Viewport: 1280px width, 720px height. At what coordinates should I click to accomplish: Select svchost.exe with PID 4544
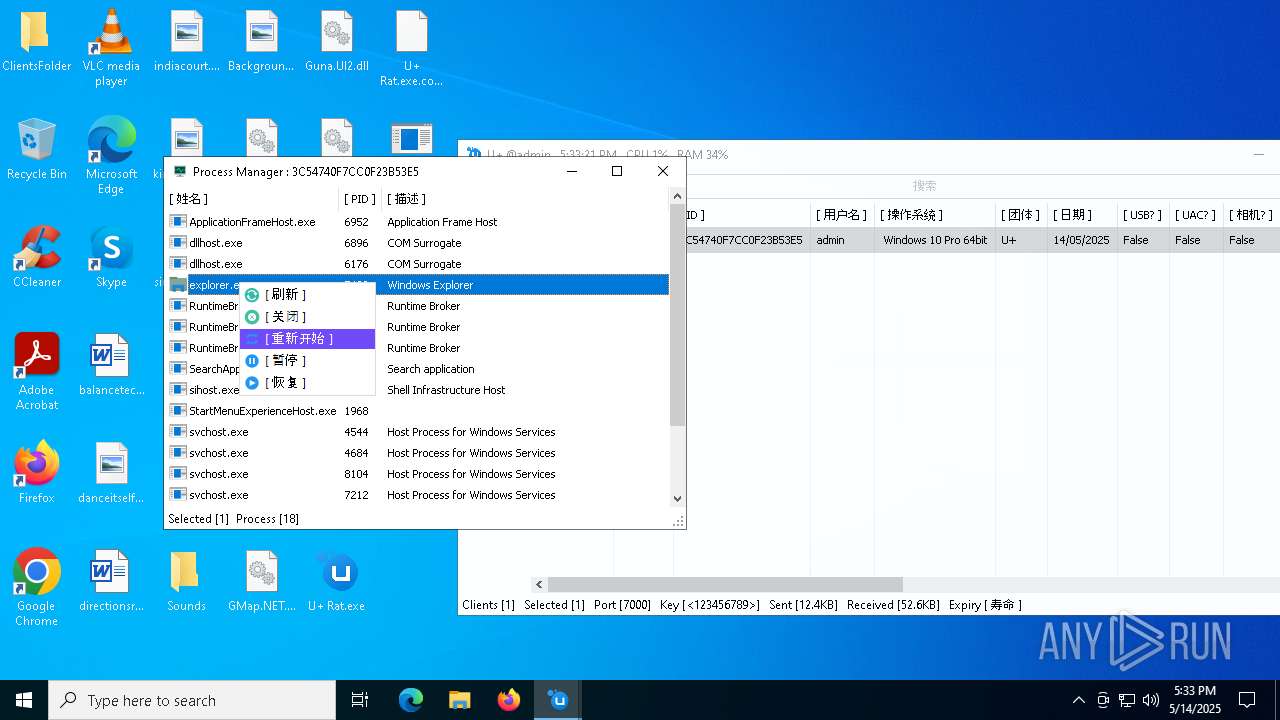pyautogui.click(x=418, y=432)
